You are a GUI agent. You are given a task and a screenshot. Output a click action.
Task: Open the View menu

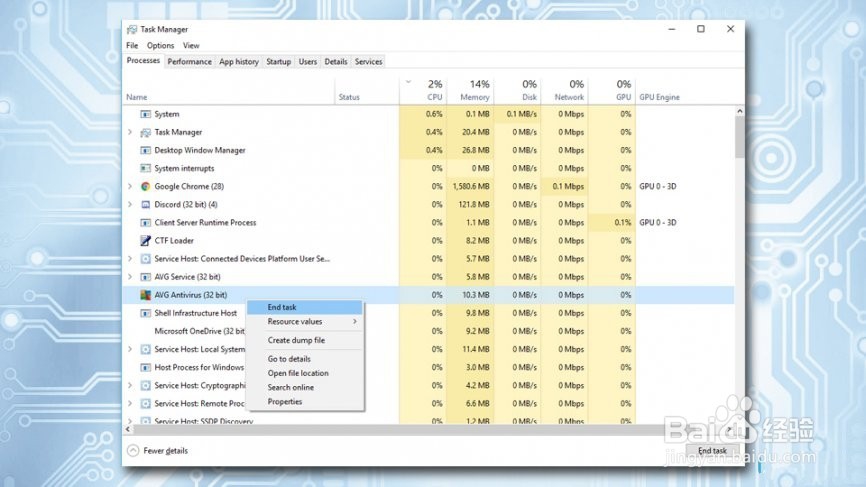191,45
